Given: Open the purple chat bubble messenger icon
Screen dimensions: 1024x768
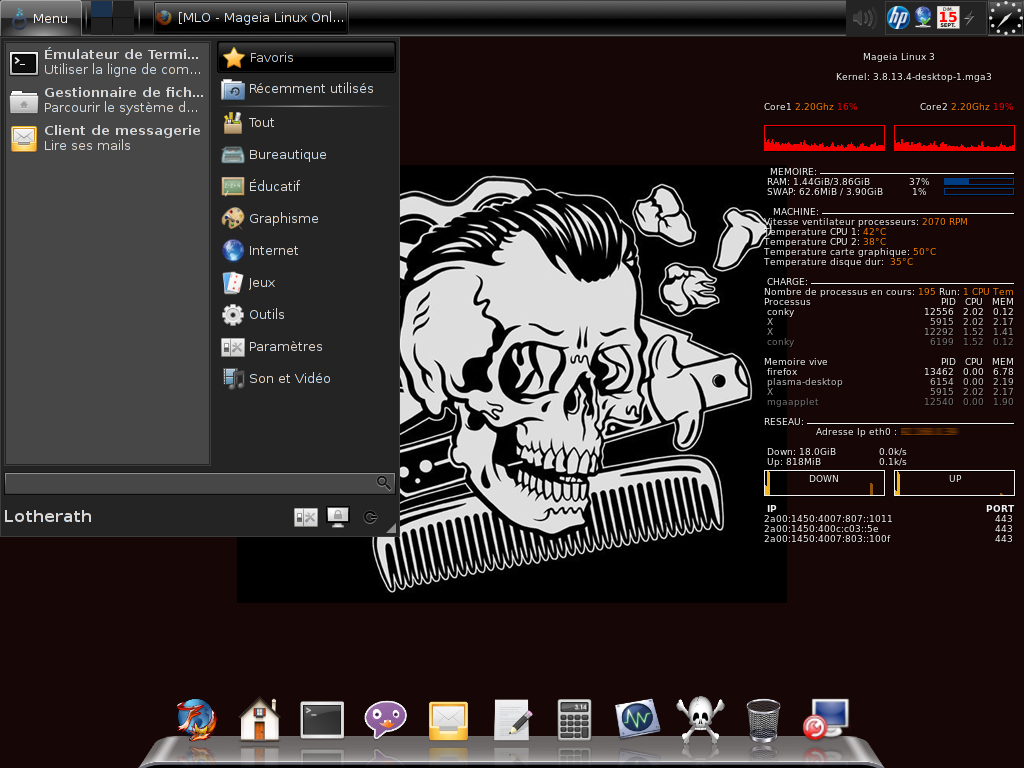Looking at the screenshot, I should (x=385, y=720).
